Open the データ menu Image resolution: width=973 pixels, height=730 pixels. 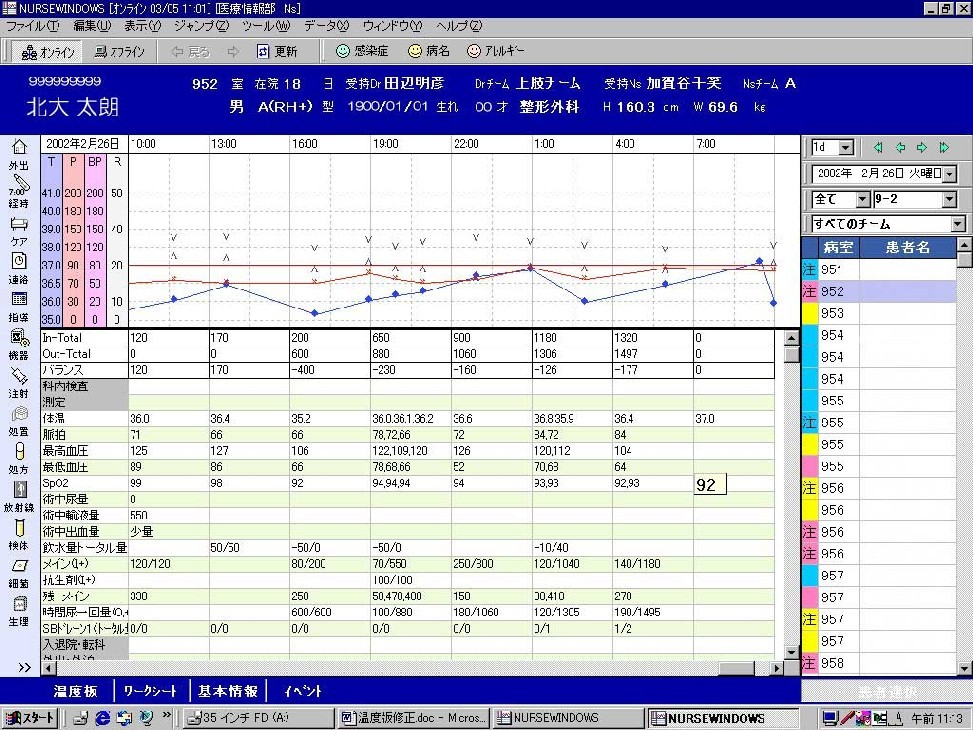click(326, 26)
